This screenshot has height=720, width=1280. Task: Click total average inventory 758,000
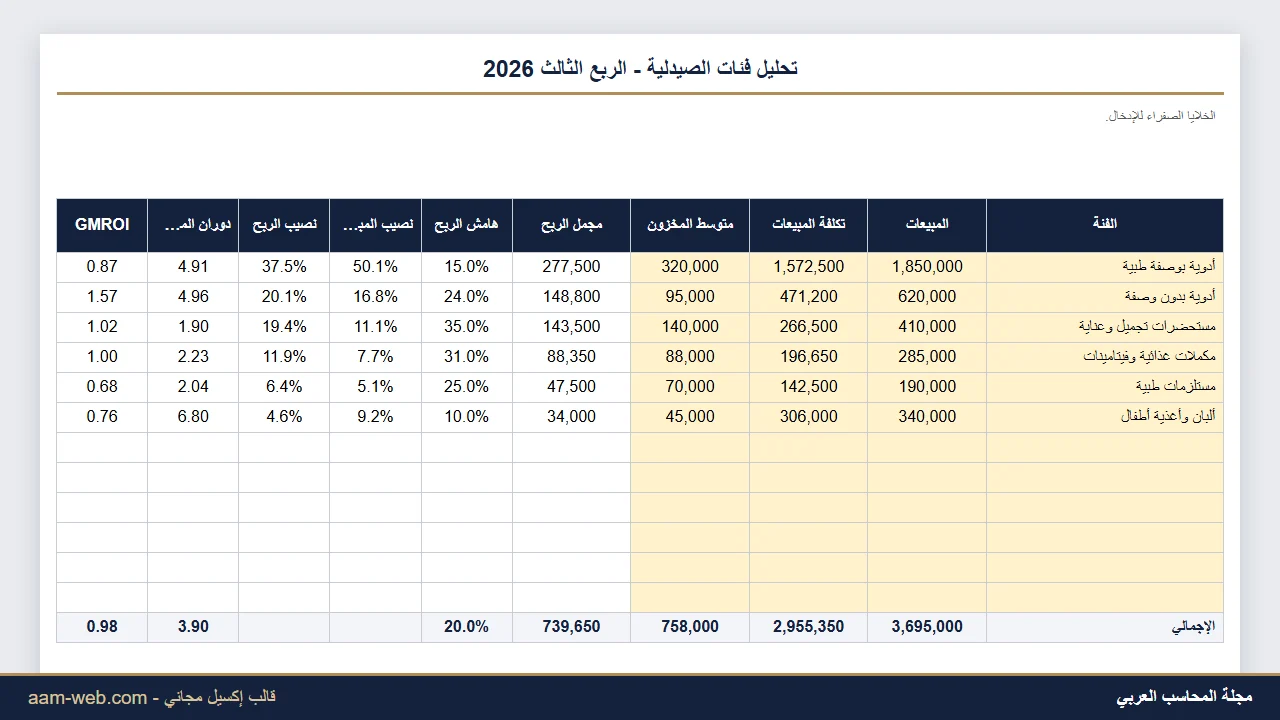(x=690, y=627)
